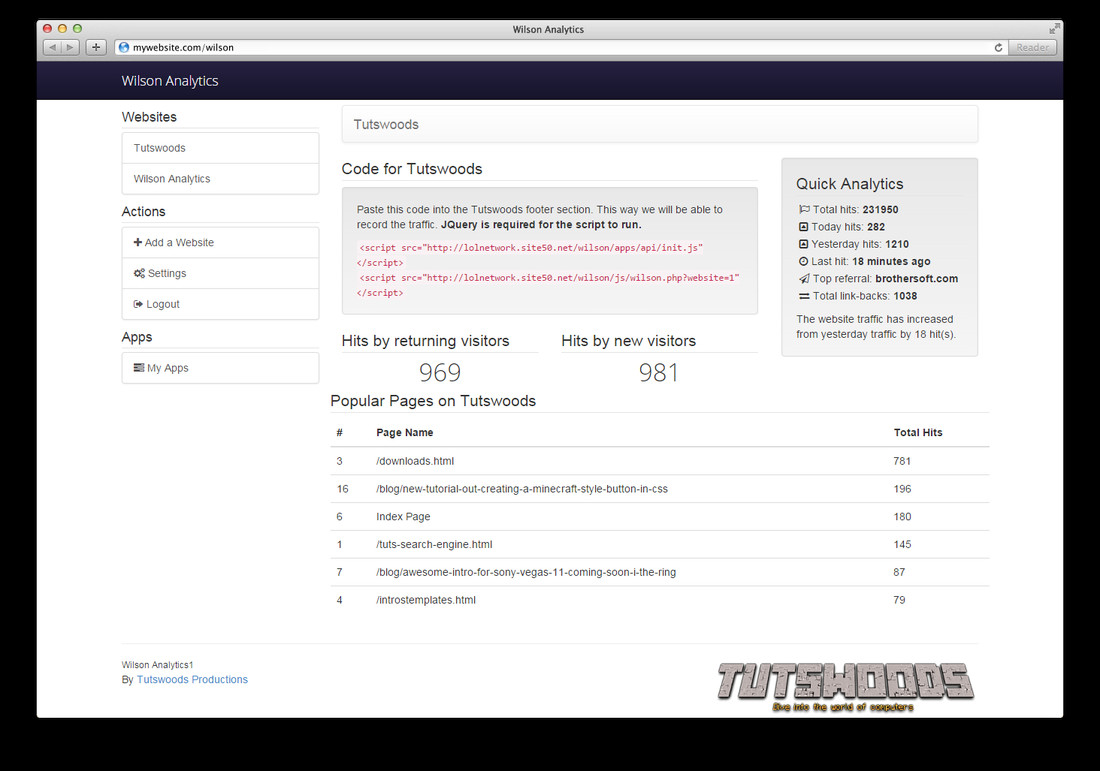Click the wilson.php?website=1 script code line
1100x771 pixels.
point(549,278)
